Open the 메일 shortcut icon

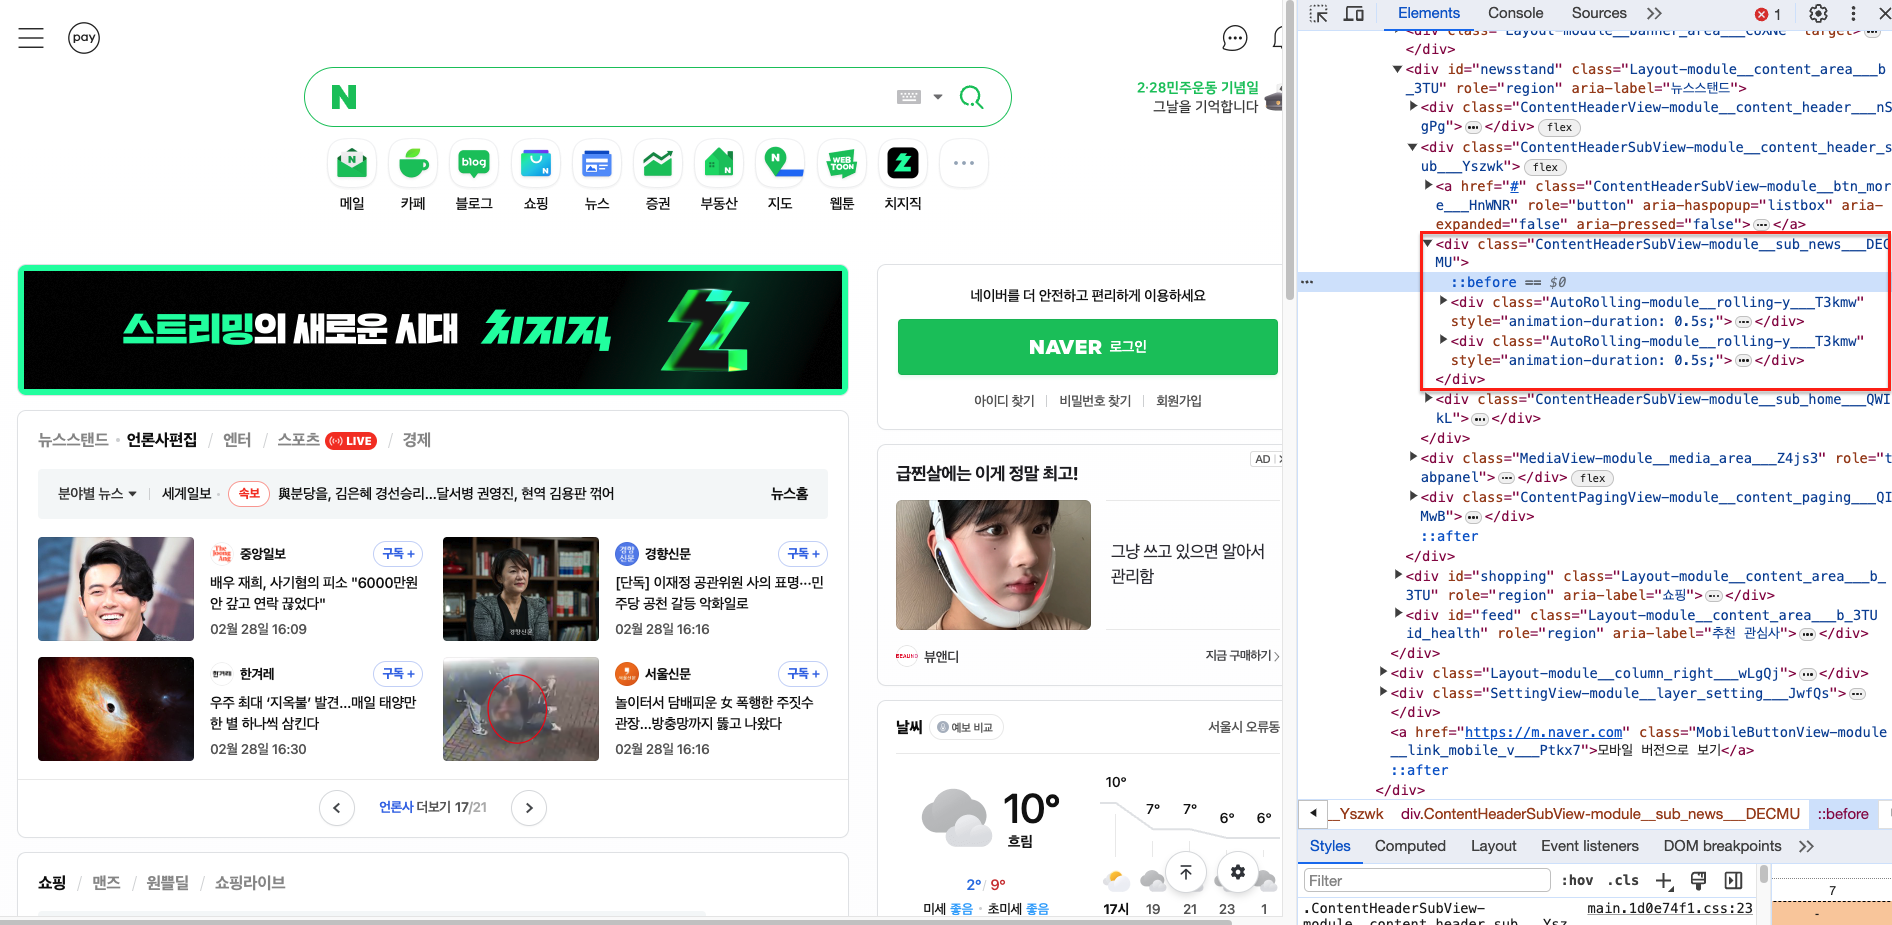352,163
